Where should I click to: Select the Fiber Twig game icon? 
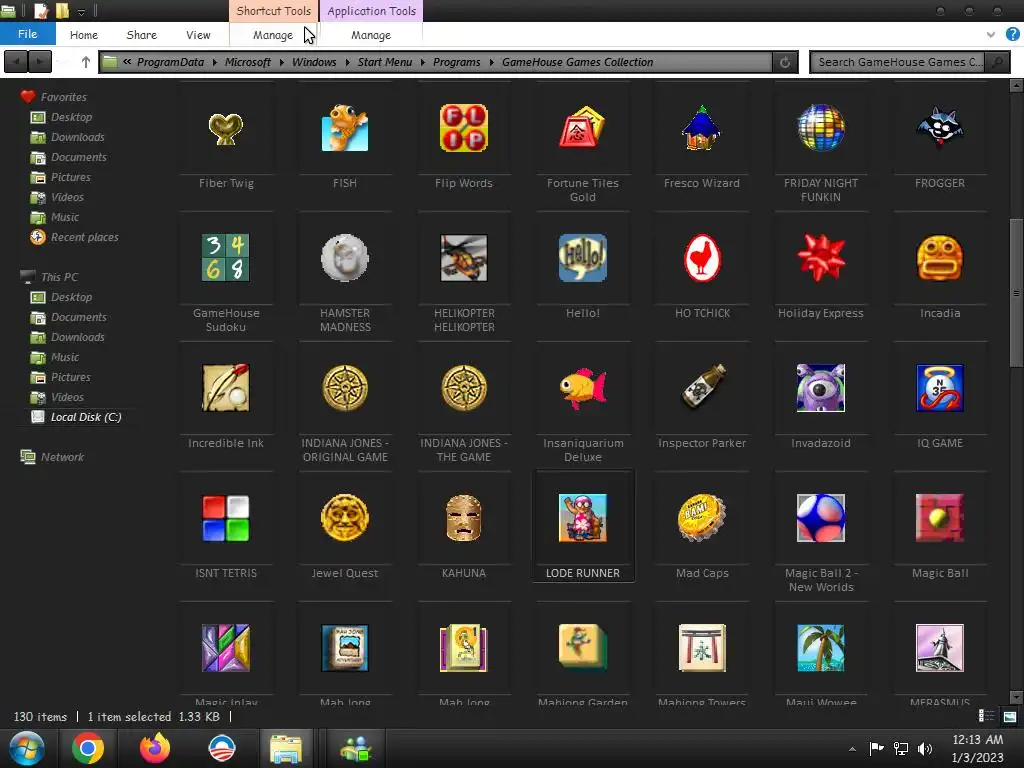[x=225, y=128]
